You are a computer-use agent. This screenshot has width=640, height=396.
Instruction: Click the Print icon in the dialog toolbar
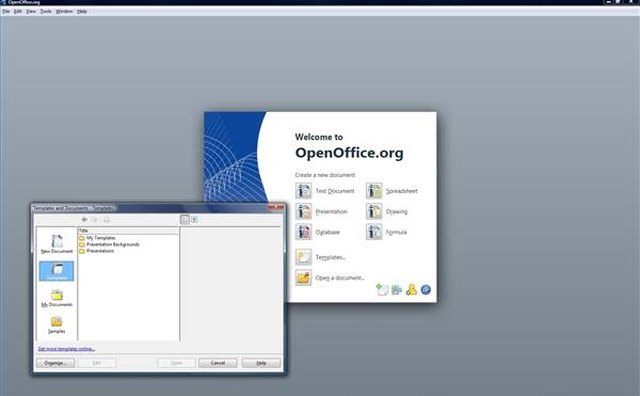[x=107, y=220]
